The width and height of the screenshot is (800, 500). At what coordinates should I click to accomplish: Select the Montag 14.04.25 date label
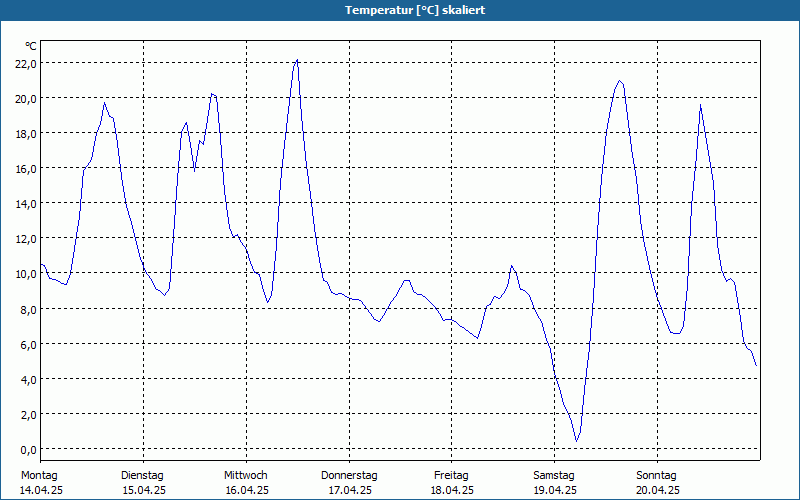tap(41, 483)
